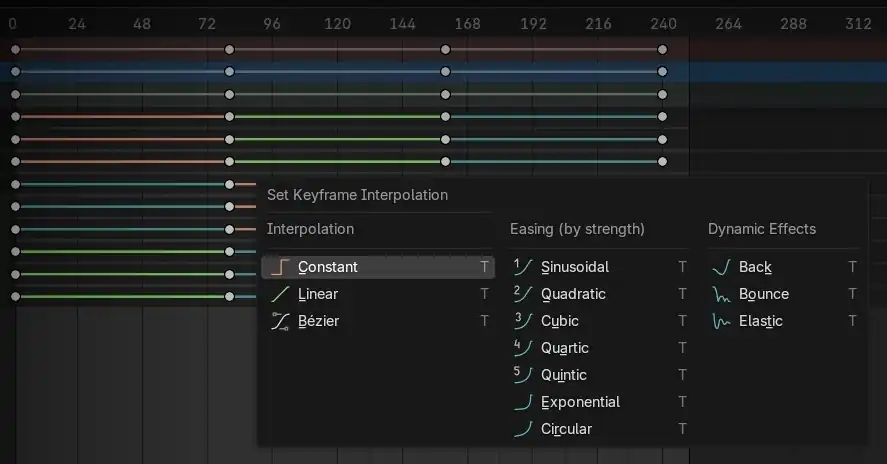The width and height of the screenshot is (887, 464).
Task: Select the Linear menu entry label
Action: click(x=318, y=294)
